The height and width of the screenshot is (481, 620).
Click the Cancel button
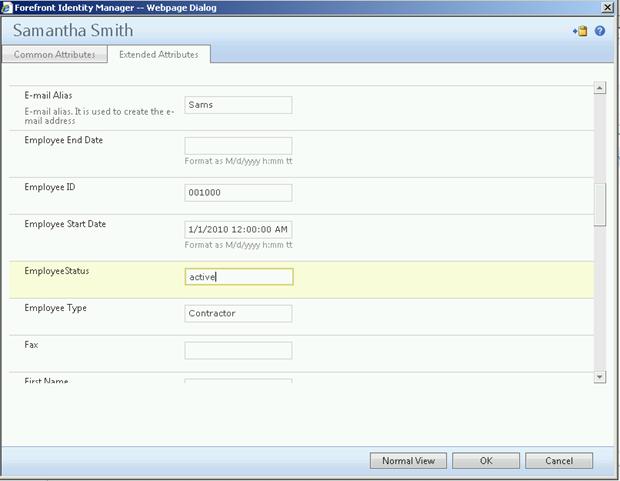point(559,461)
